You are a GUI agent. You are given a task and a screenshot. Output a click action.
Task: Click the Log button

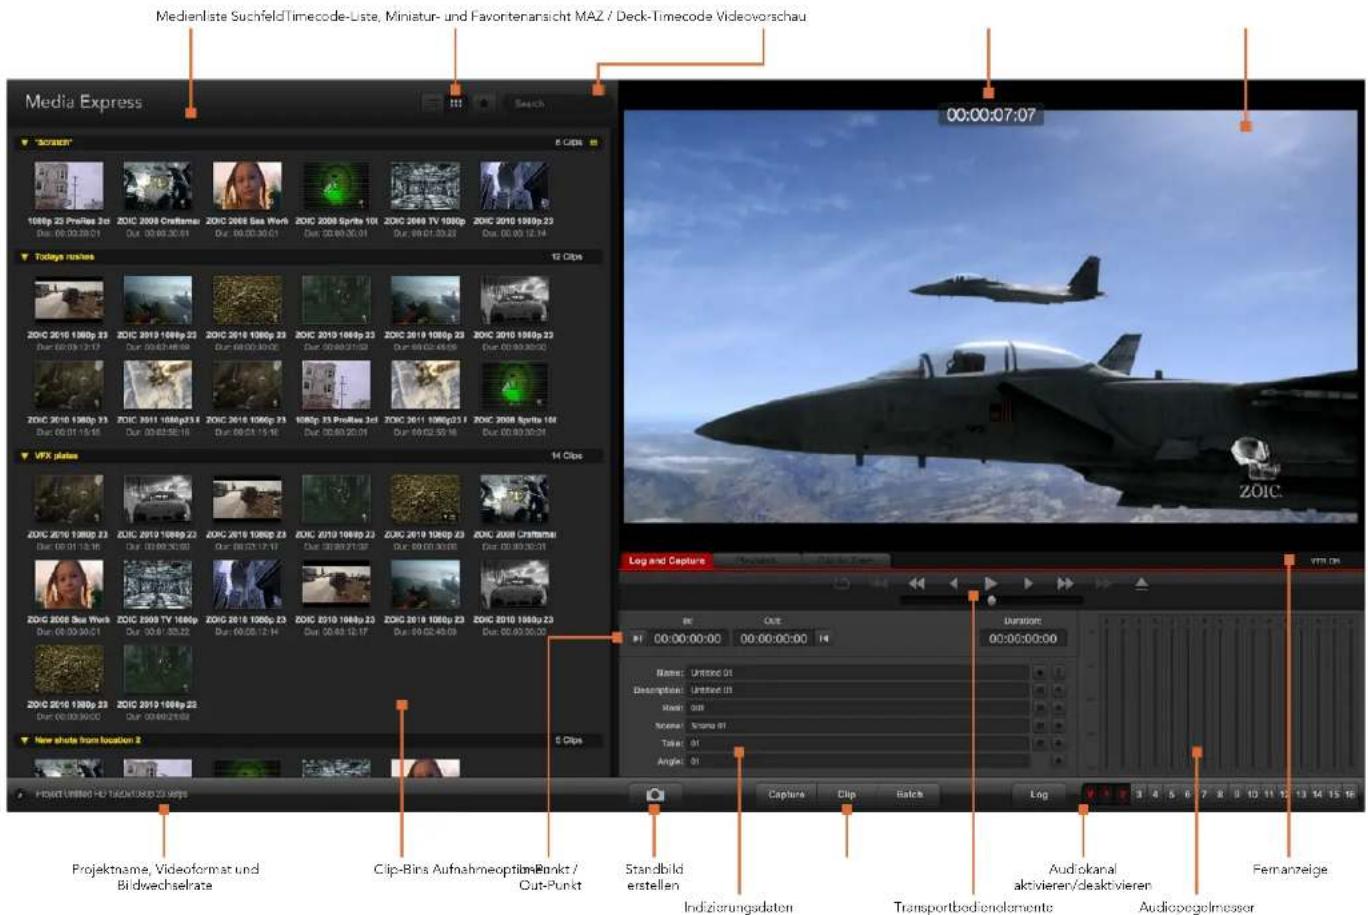pos(1039,795)
